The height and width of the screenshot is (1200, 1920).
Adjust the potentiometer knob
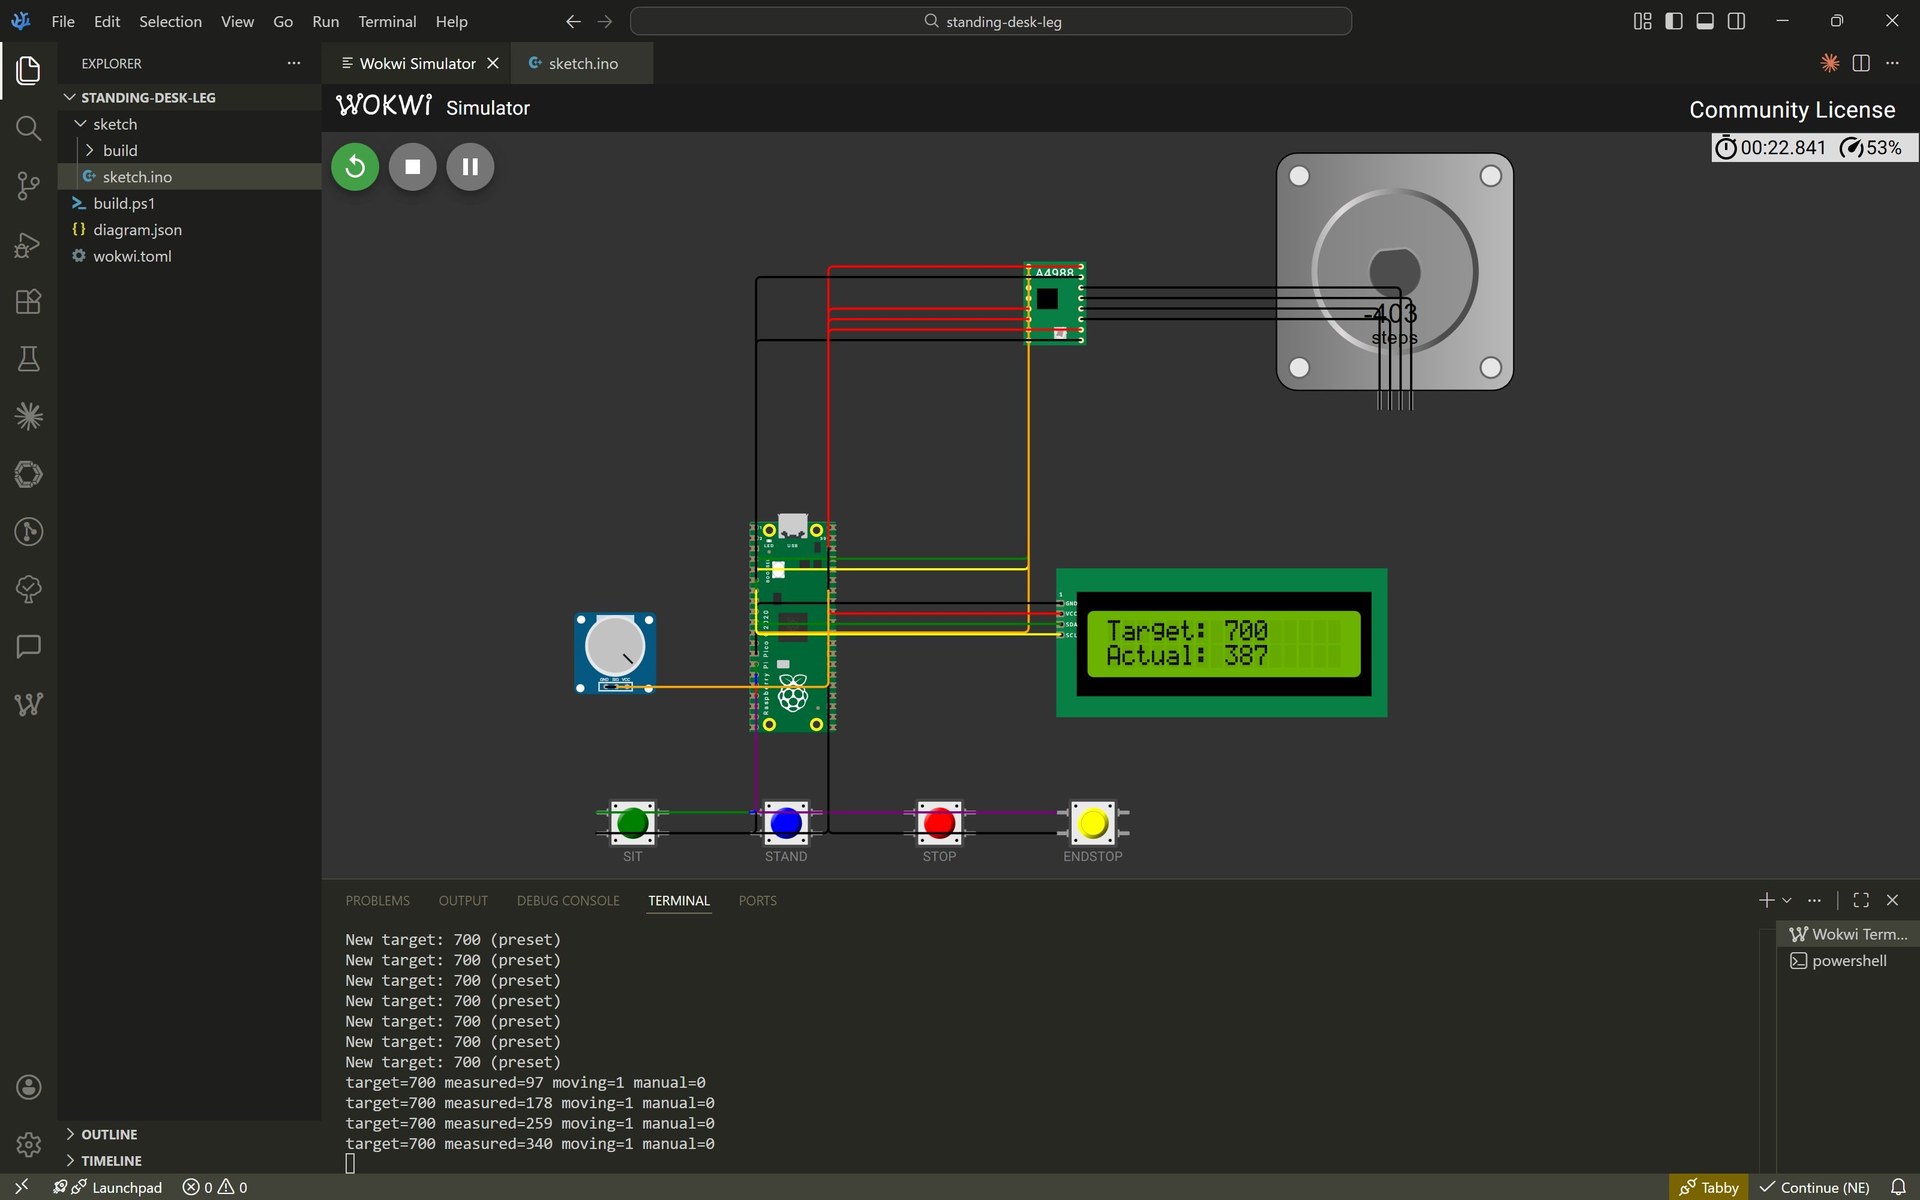pyautogui.click(x=614, y=648)
